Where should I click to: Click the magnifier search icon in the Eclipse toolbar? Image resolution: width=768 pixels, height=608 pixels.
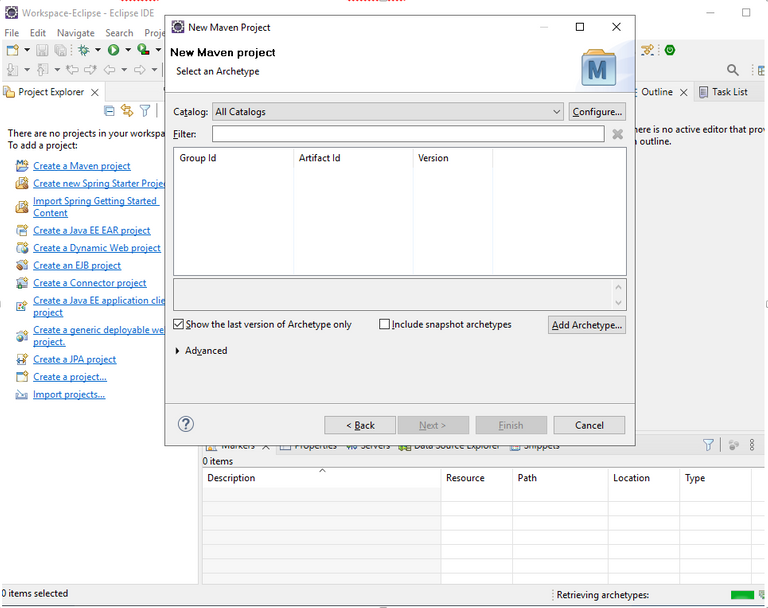[x=733, y=70]
